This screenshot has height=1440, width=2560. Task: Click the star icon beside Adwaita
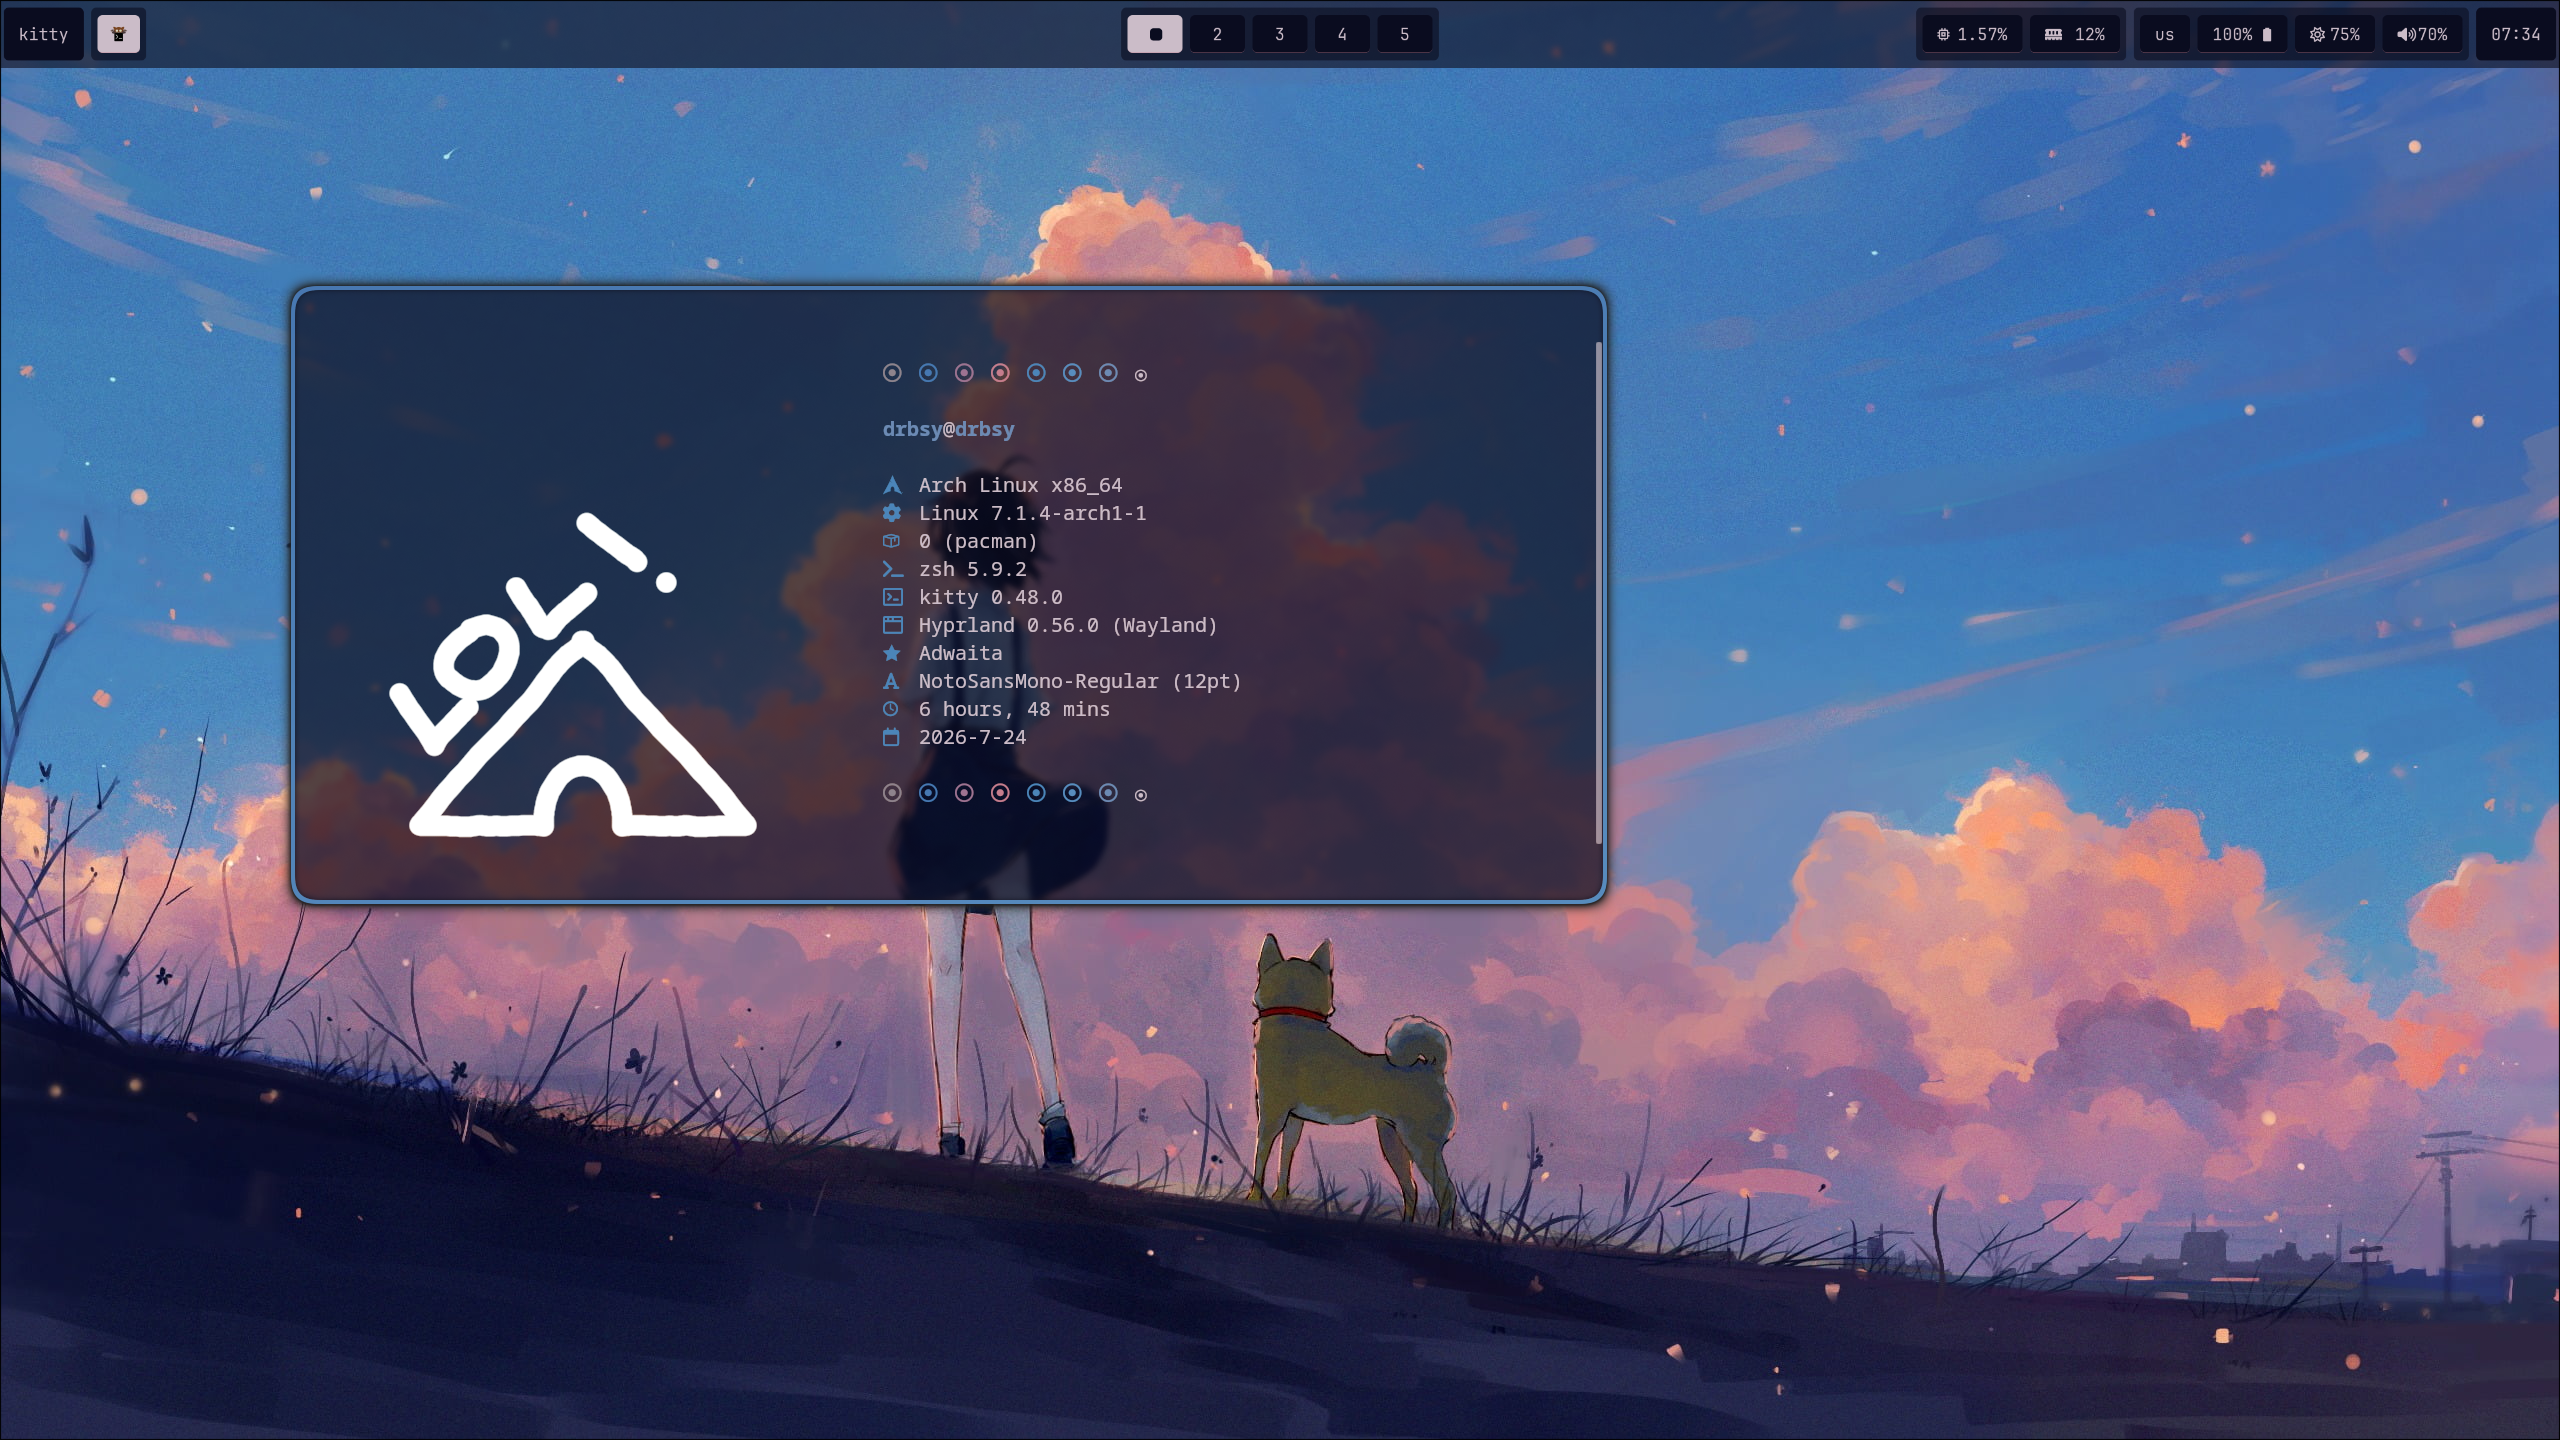(892, 653)
